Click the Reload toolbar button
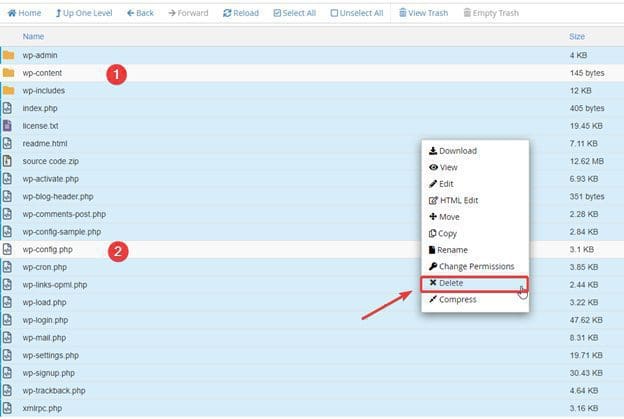This screenshot has height=419, width=624. tap(240, 13)
